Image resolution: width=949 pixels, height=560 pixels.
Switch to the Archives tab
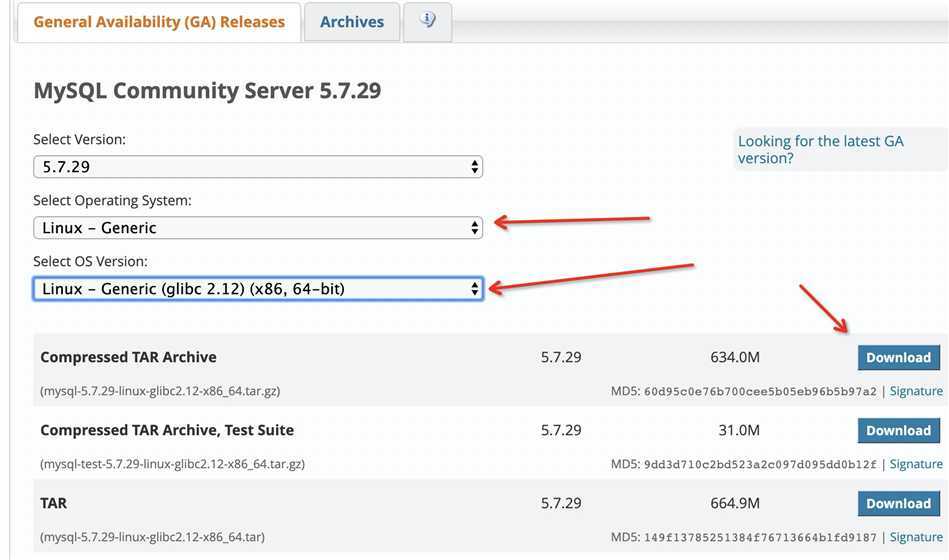click(352, 22)
